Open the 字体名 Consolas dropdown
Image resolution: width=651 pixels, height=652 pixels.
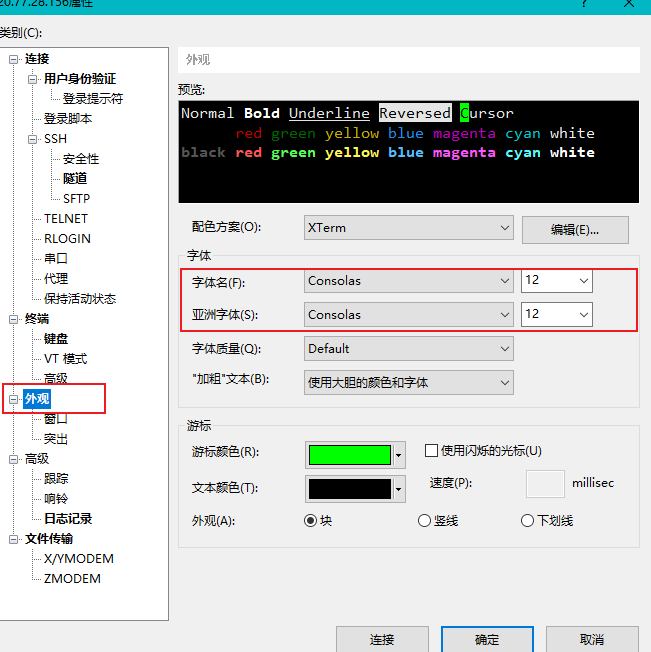pos(409,281)
